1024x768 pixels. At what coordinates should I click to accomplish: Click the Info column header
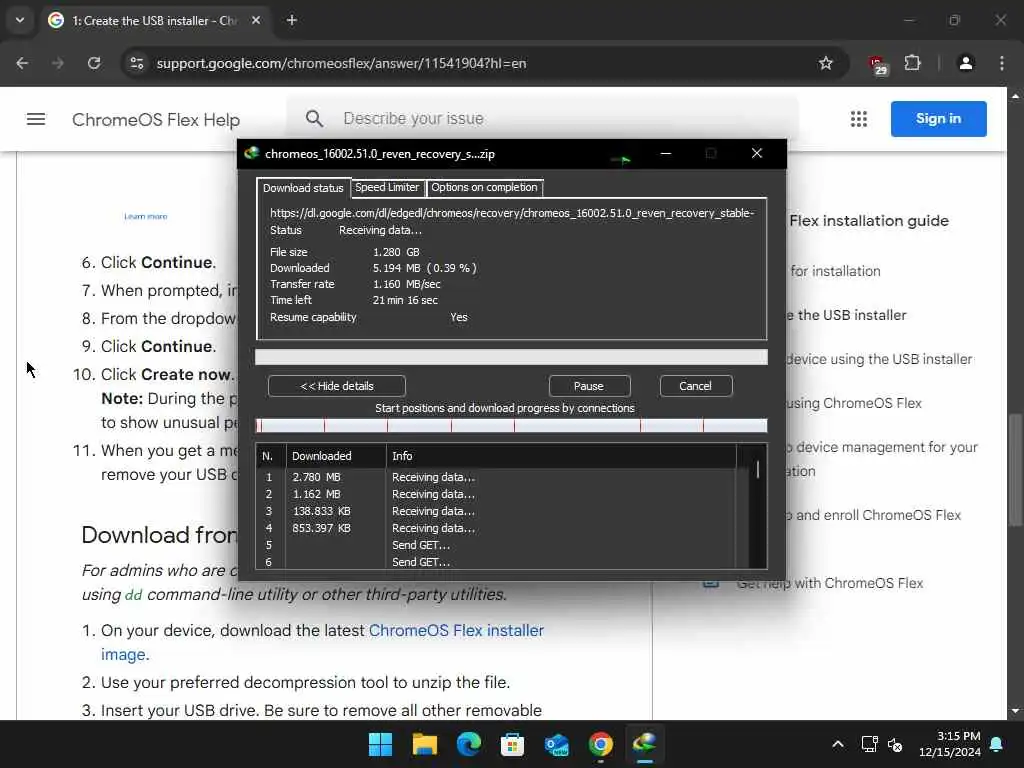(x=562, y=456)
